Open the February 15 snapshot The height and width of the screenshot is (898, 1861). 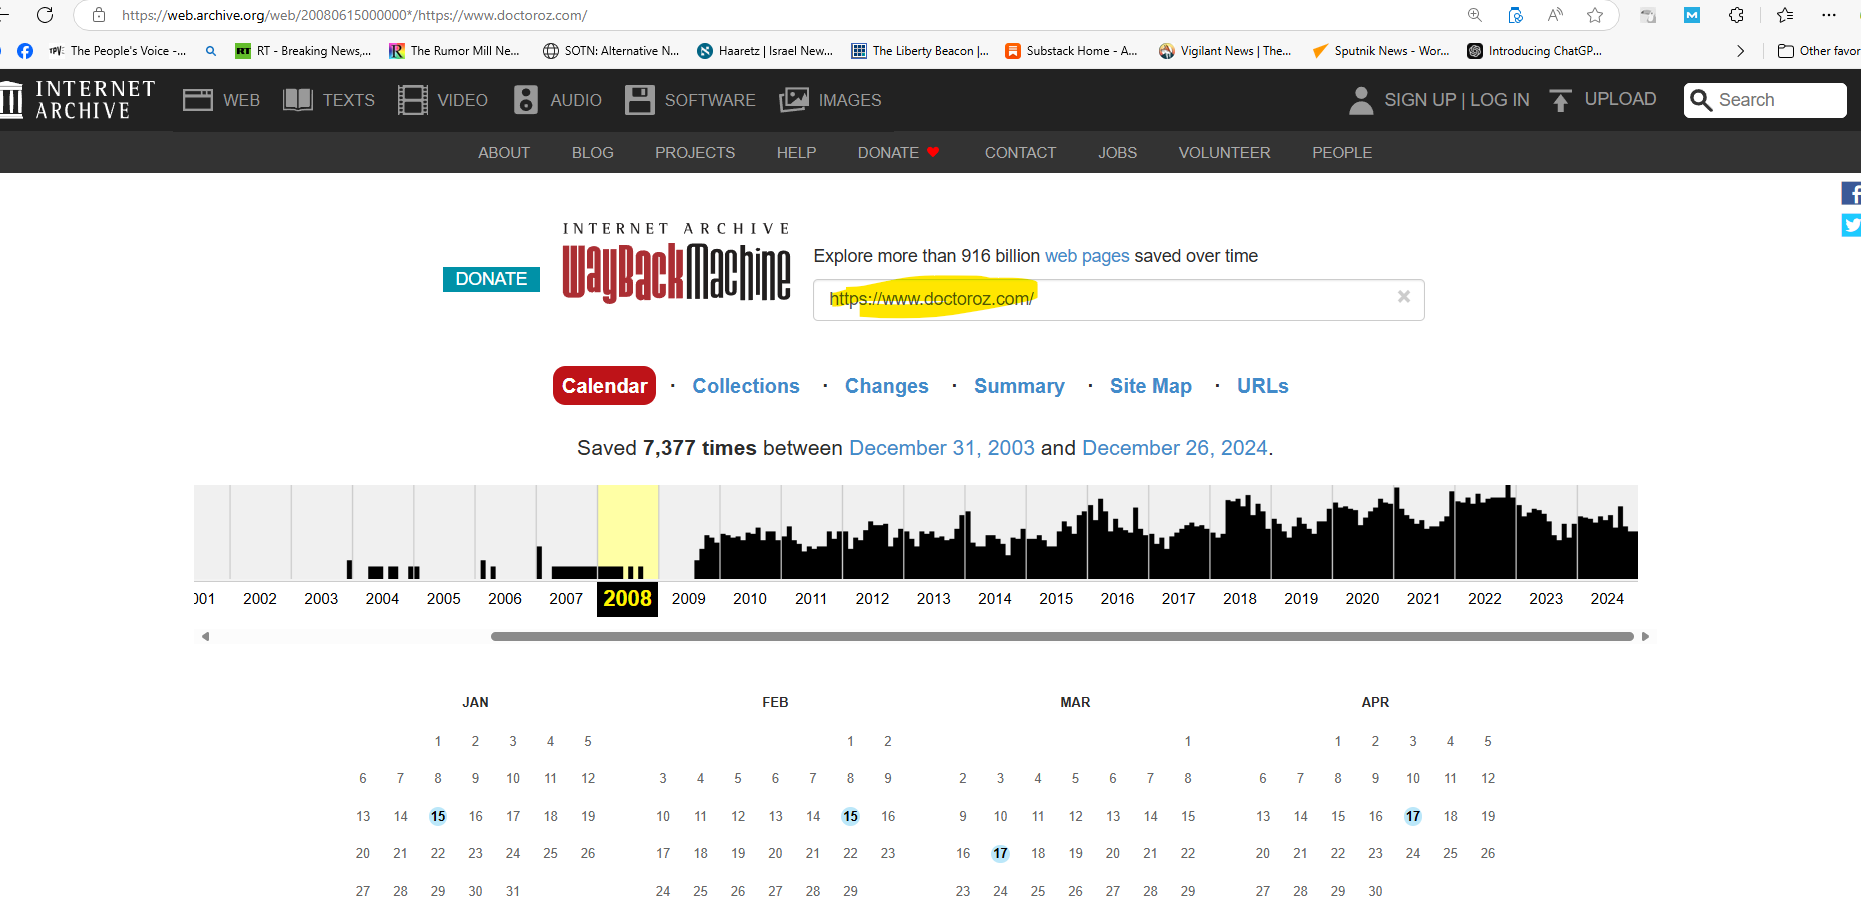click(x=850, y=816)
